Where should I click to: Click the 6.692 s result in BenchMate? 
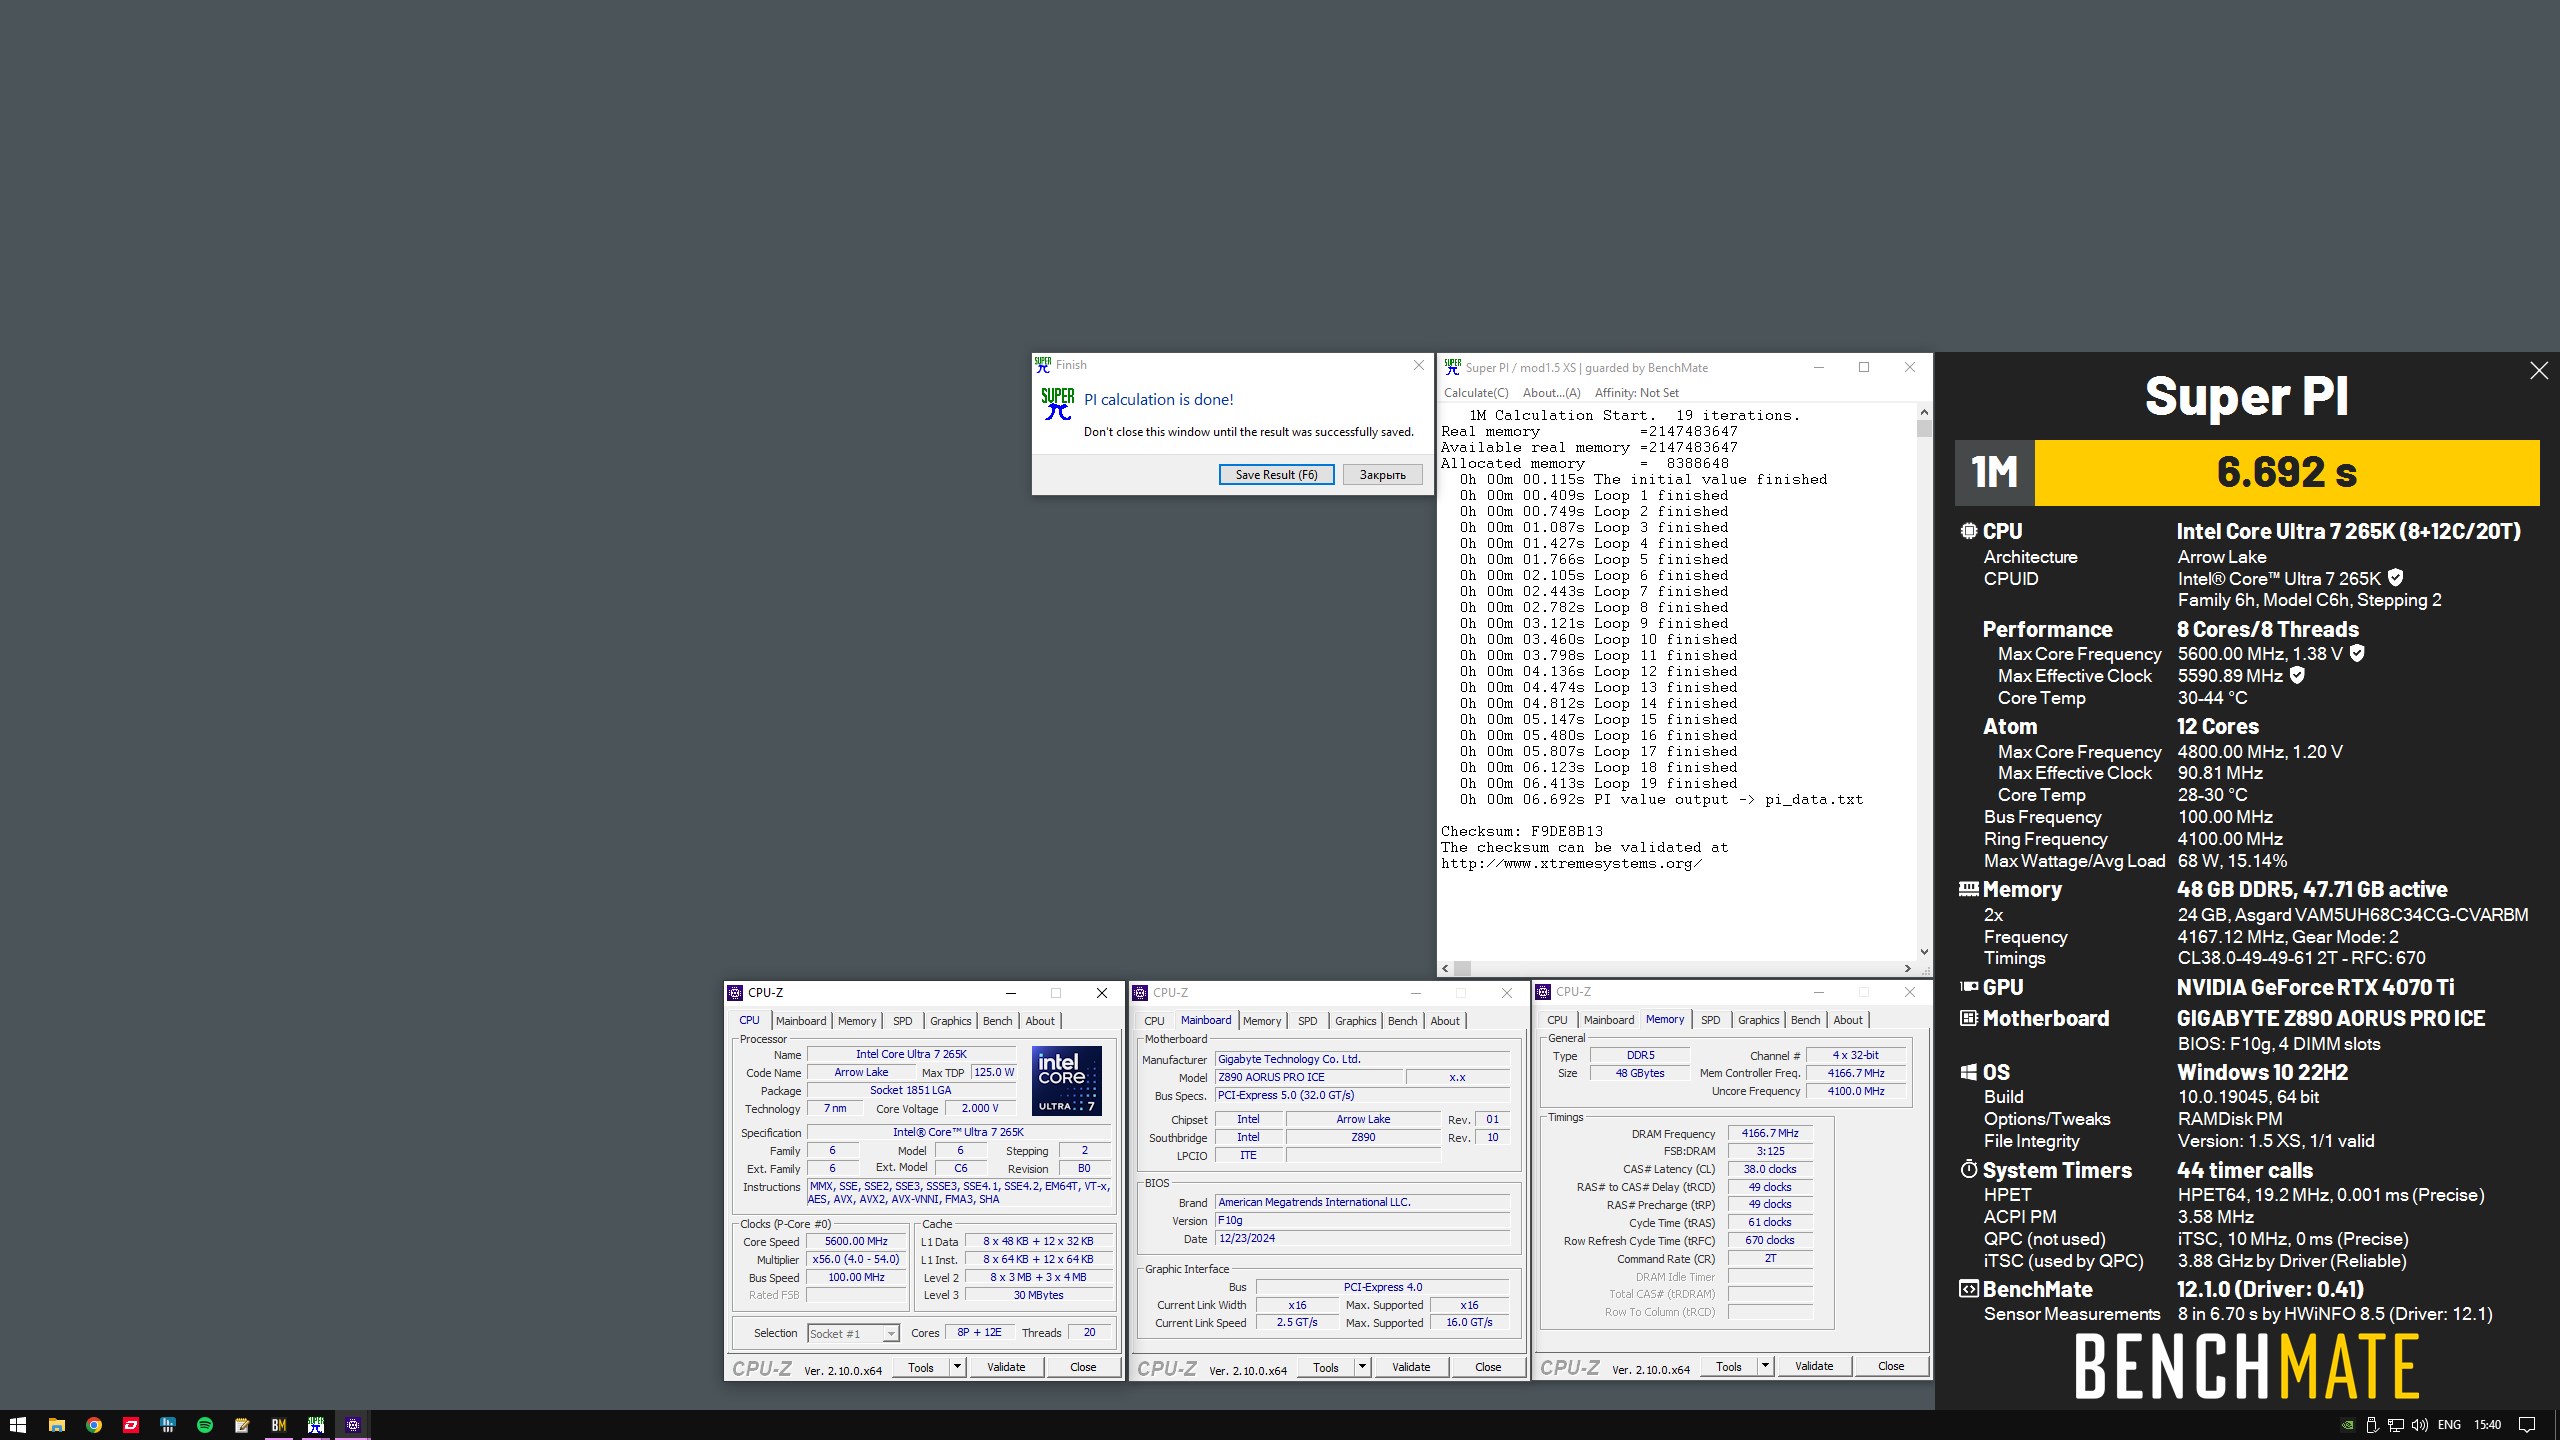pyautogui.click(x=2286, y=472)
